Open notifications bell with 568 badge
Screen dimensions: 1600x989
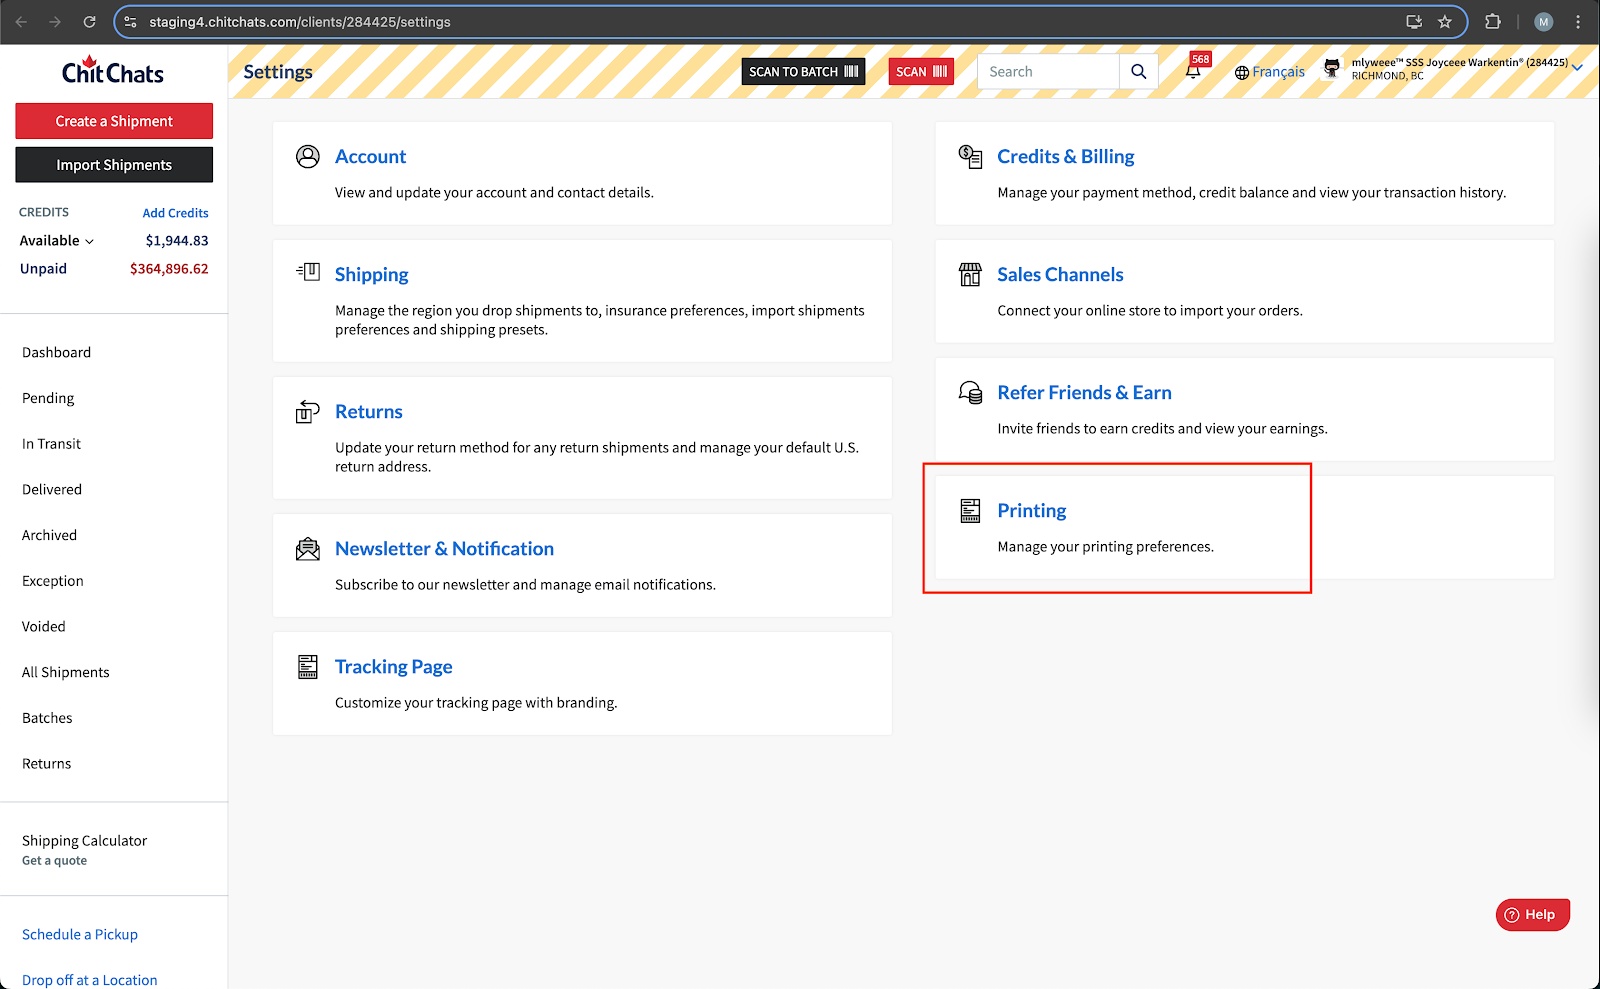[1194, 70]
